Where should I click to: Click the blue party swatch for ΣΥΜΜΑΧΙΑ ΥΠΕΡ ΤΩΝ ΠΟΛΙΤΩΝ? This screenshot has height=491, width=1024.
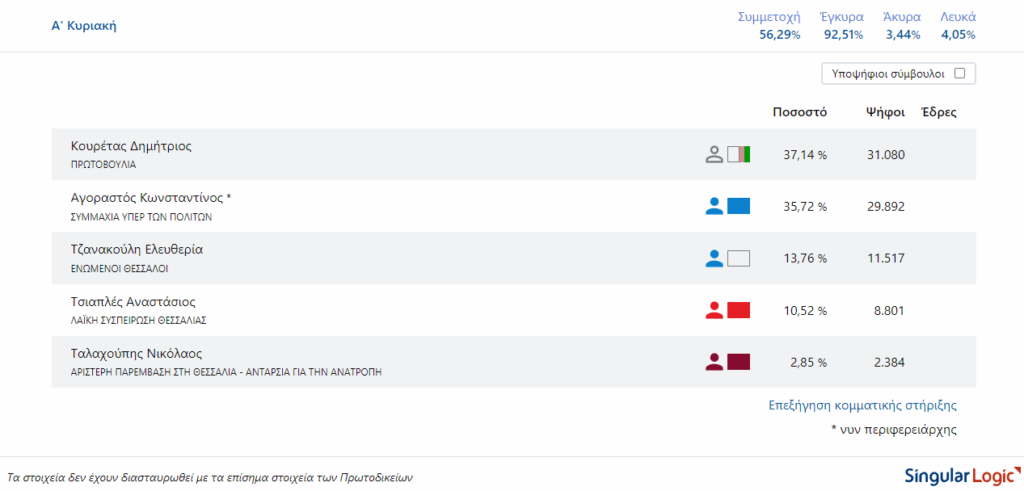point(739,206)
